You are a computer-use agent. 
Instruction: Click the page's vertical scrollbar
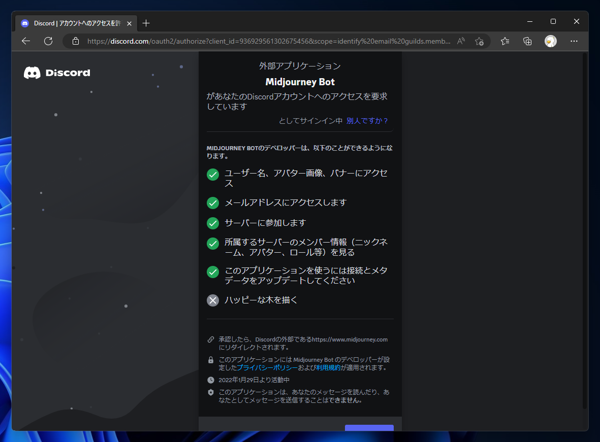click(x=584, y=231)
